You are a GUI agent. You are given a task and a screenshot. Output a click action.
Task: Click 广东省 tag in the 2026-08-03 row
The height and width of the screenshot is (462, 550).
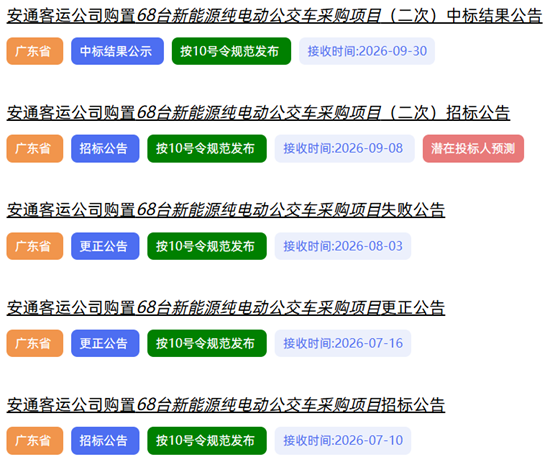35,246
